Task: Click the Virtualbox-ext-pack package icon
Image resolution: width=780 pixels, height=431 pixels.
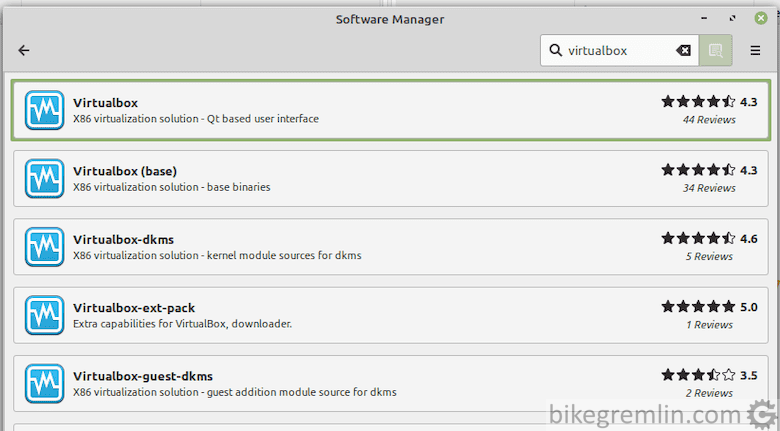Action: tap(44, 315)
